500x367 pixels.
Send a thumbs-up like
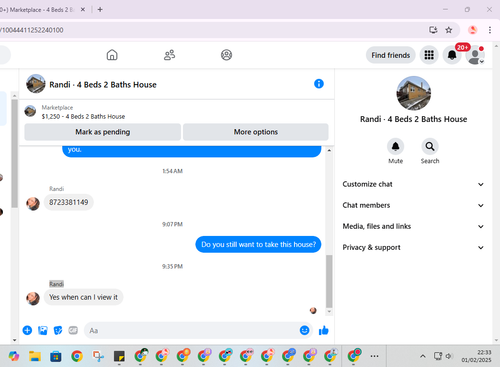[324, 330]
